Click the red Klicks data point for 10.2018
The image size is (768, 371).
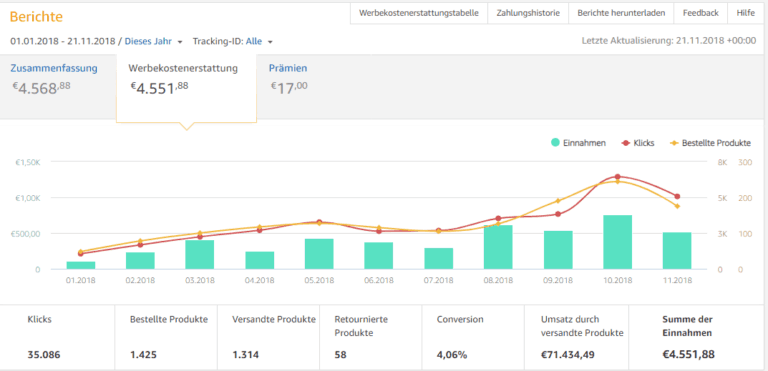[x=617, y=176]
